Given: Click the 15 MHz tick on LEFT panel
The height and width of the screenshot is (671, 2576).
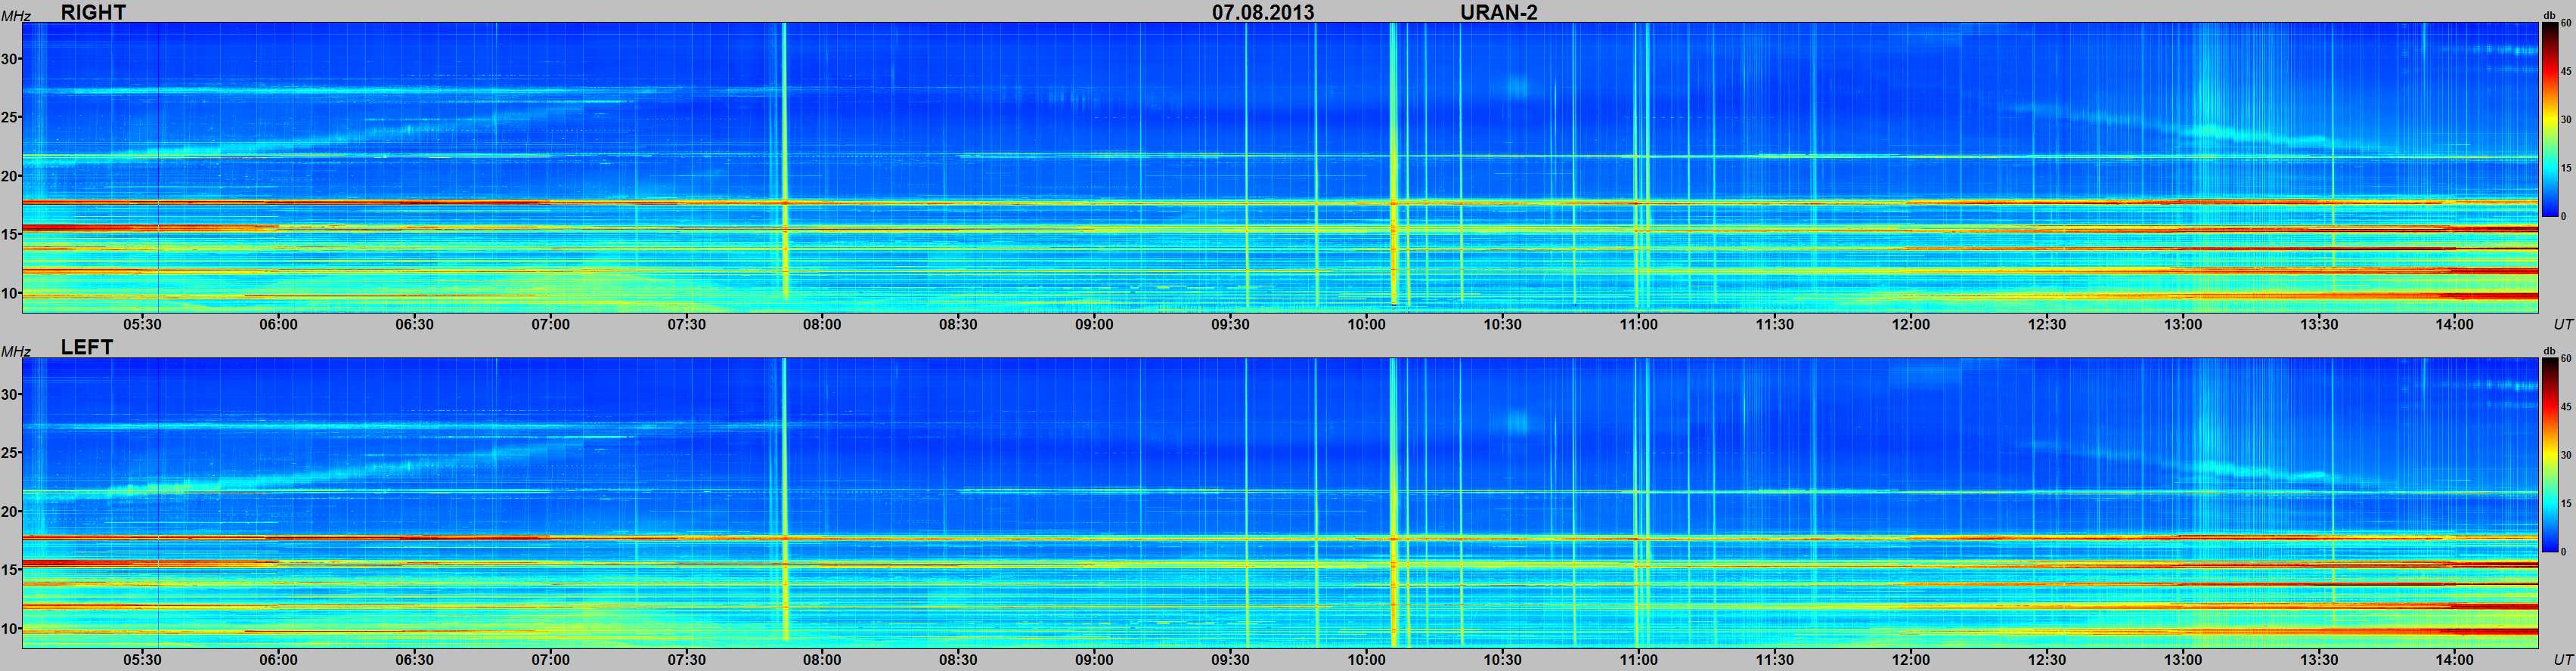Looking at the screenshot, I should 10,570.
